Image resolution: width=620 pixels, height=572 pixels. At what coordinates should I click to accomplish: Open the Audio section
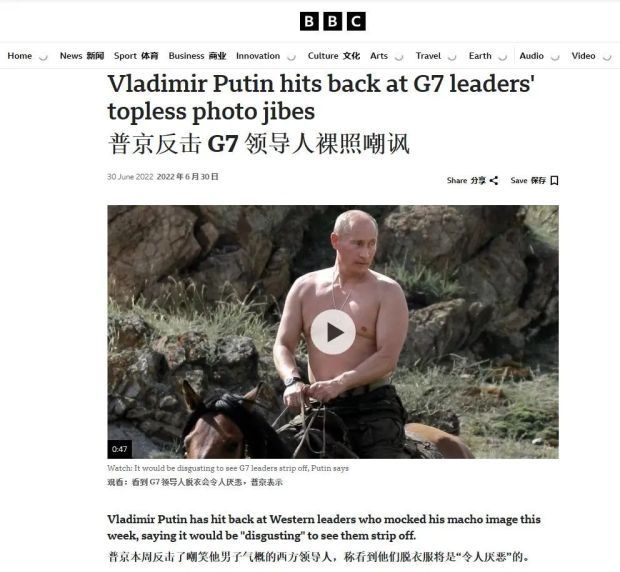(x=531, y=56)
